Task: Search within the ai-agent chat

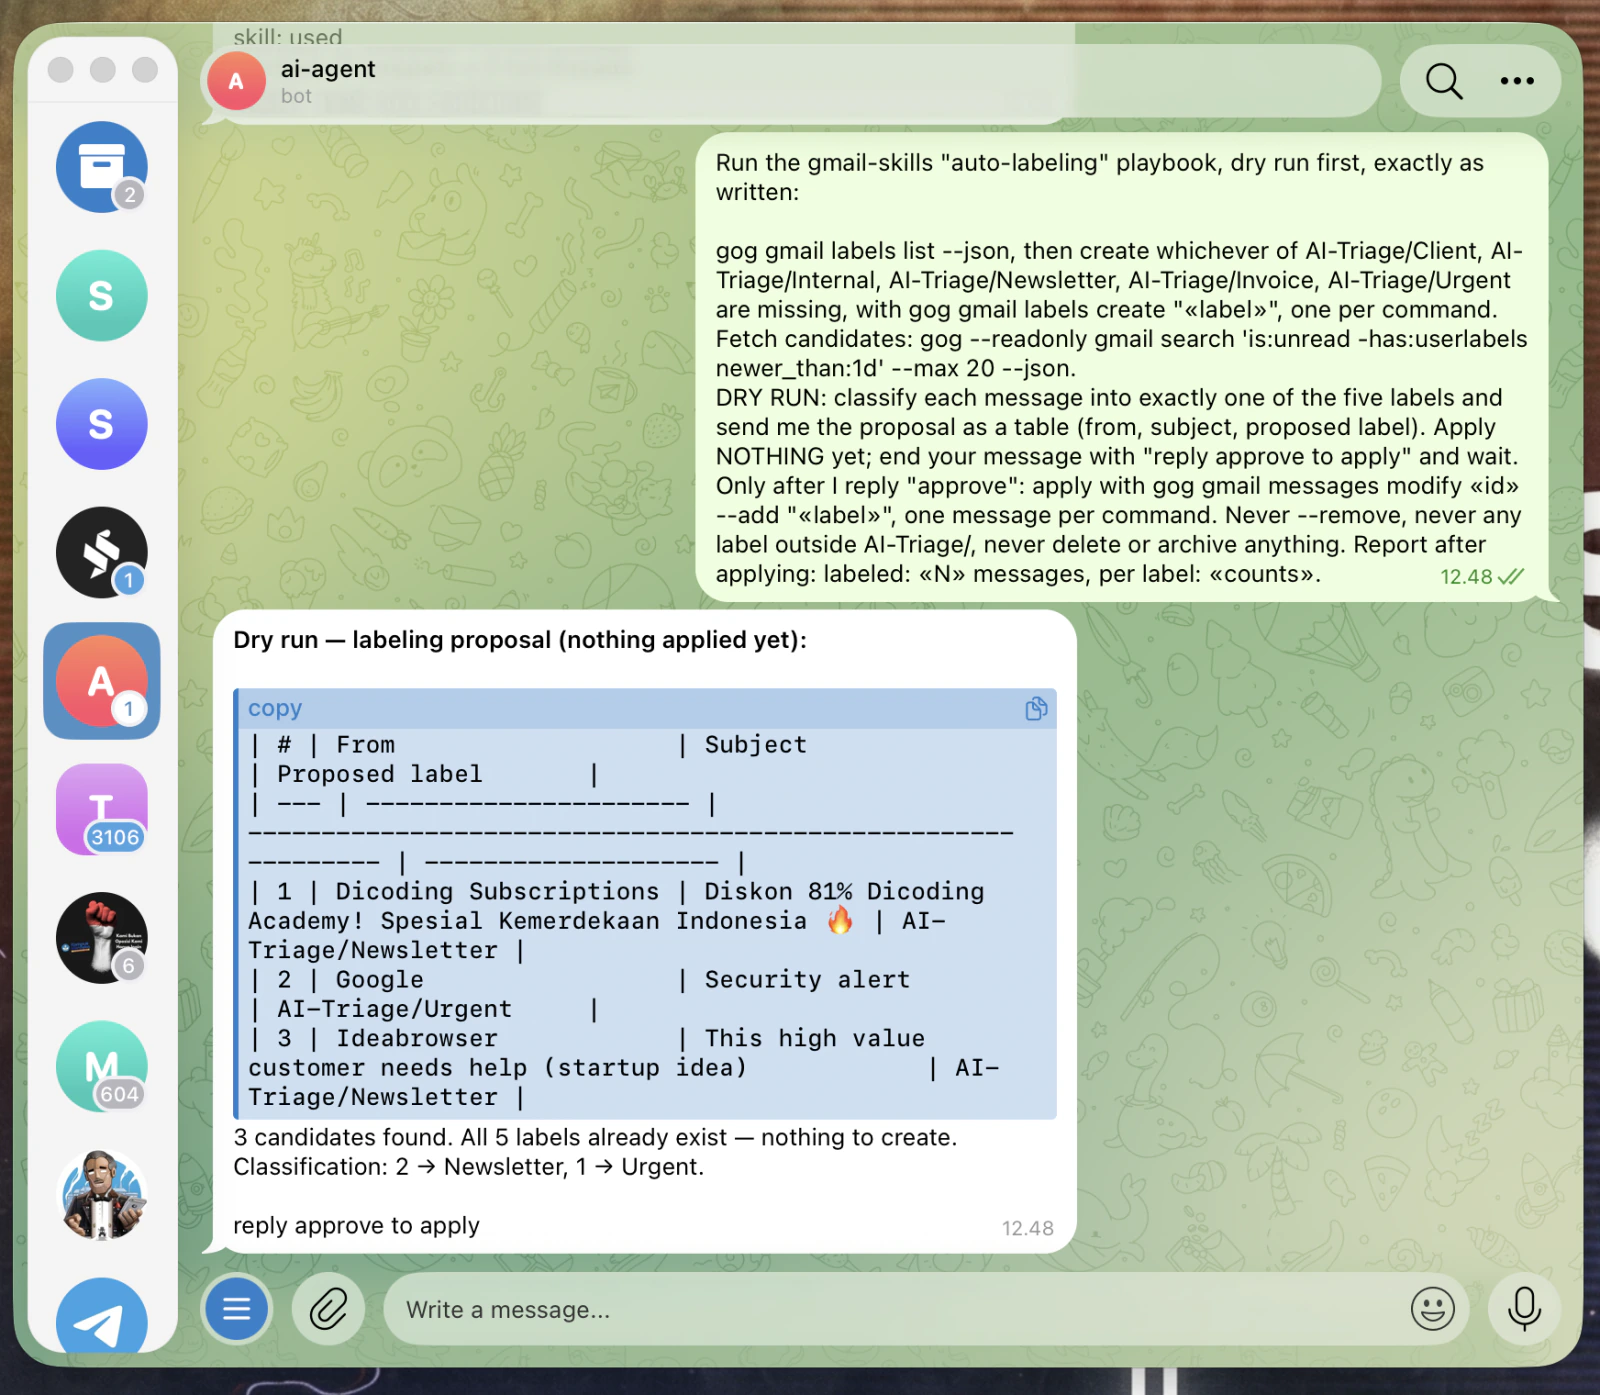Action: coord(1444,81)
